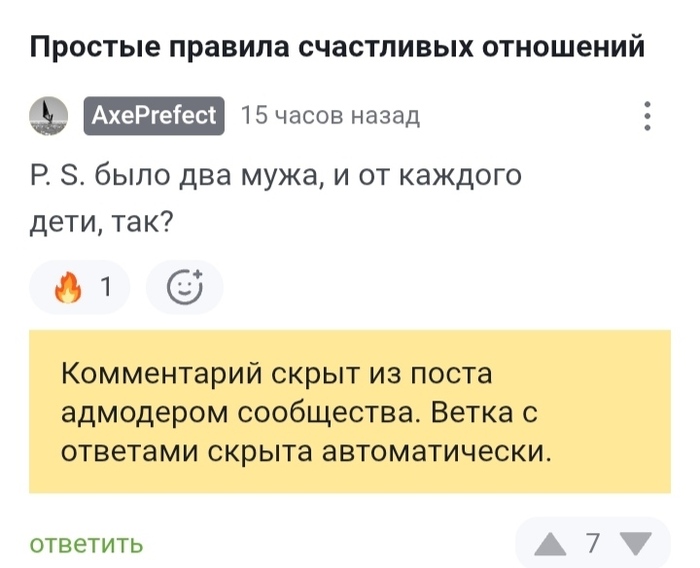Downvote the comment with the down arrow
The width and height of the screenshot is (700, 568).
pyautogui.click(x=634, y=544)
